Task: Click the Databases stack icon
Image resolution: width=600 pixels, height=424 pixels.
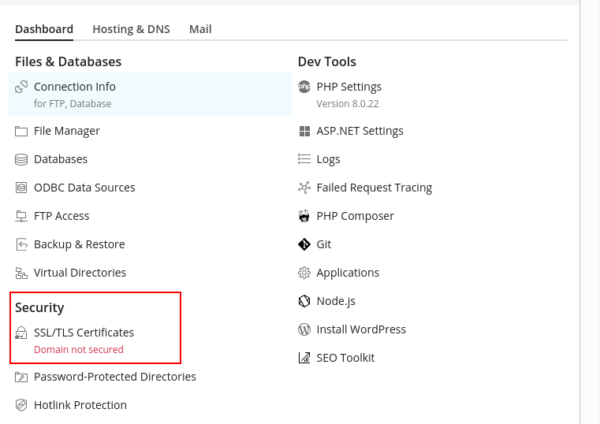Action: (22, 159)
